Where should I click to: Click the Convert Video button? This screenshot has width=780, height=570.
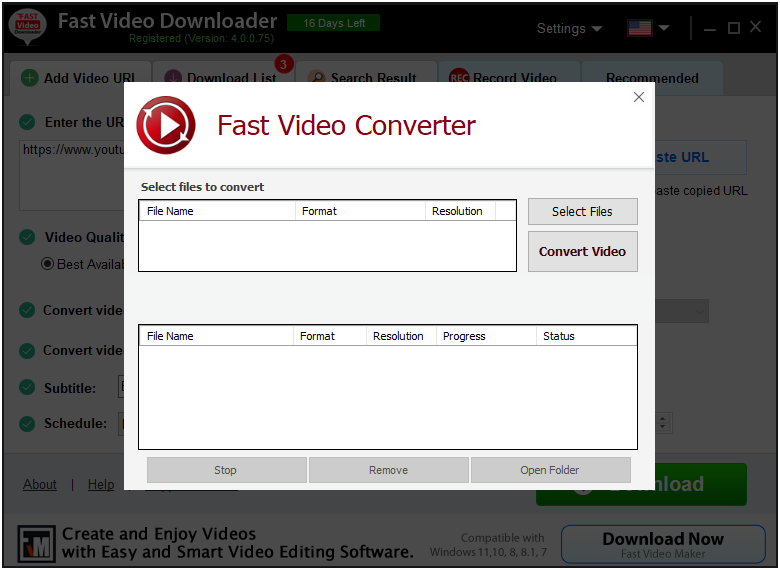coord(582,252)
